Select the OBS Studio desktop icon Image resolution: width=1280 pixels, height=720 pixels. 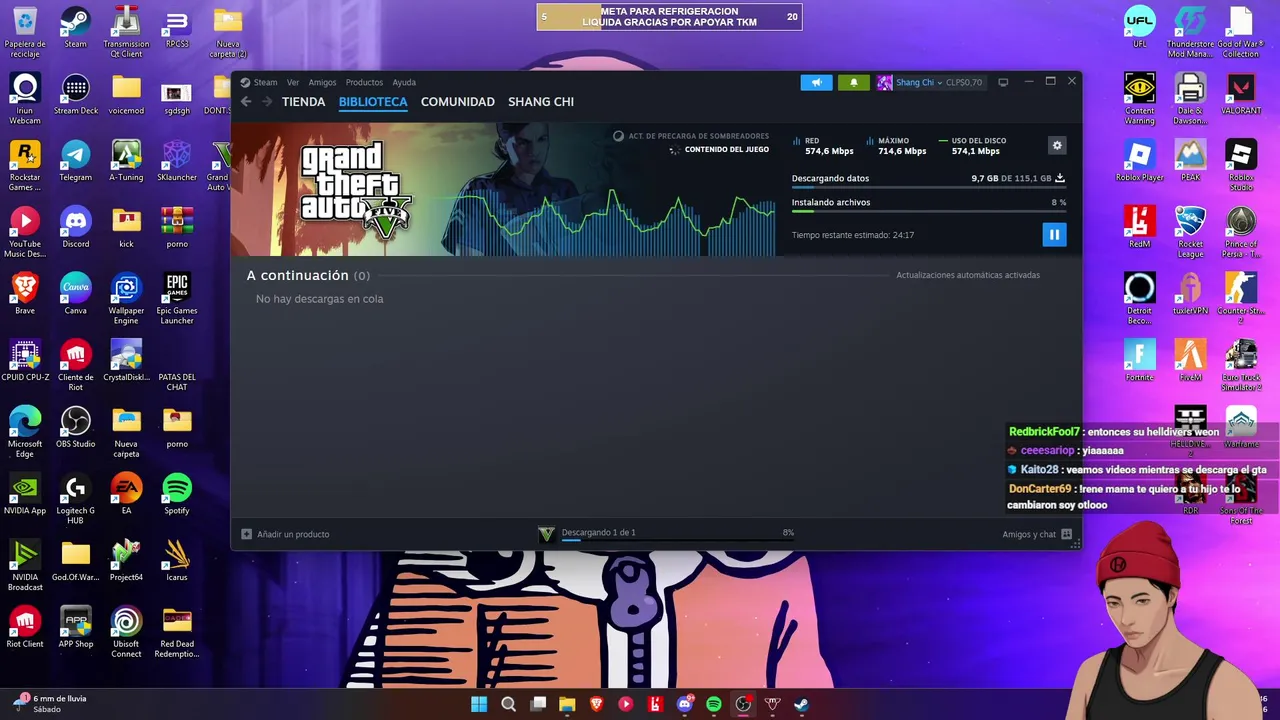pyautogui.click(x=75, y=428)
